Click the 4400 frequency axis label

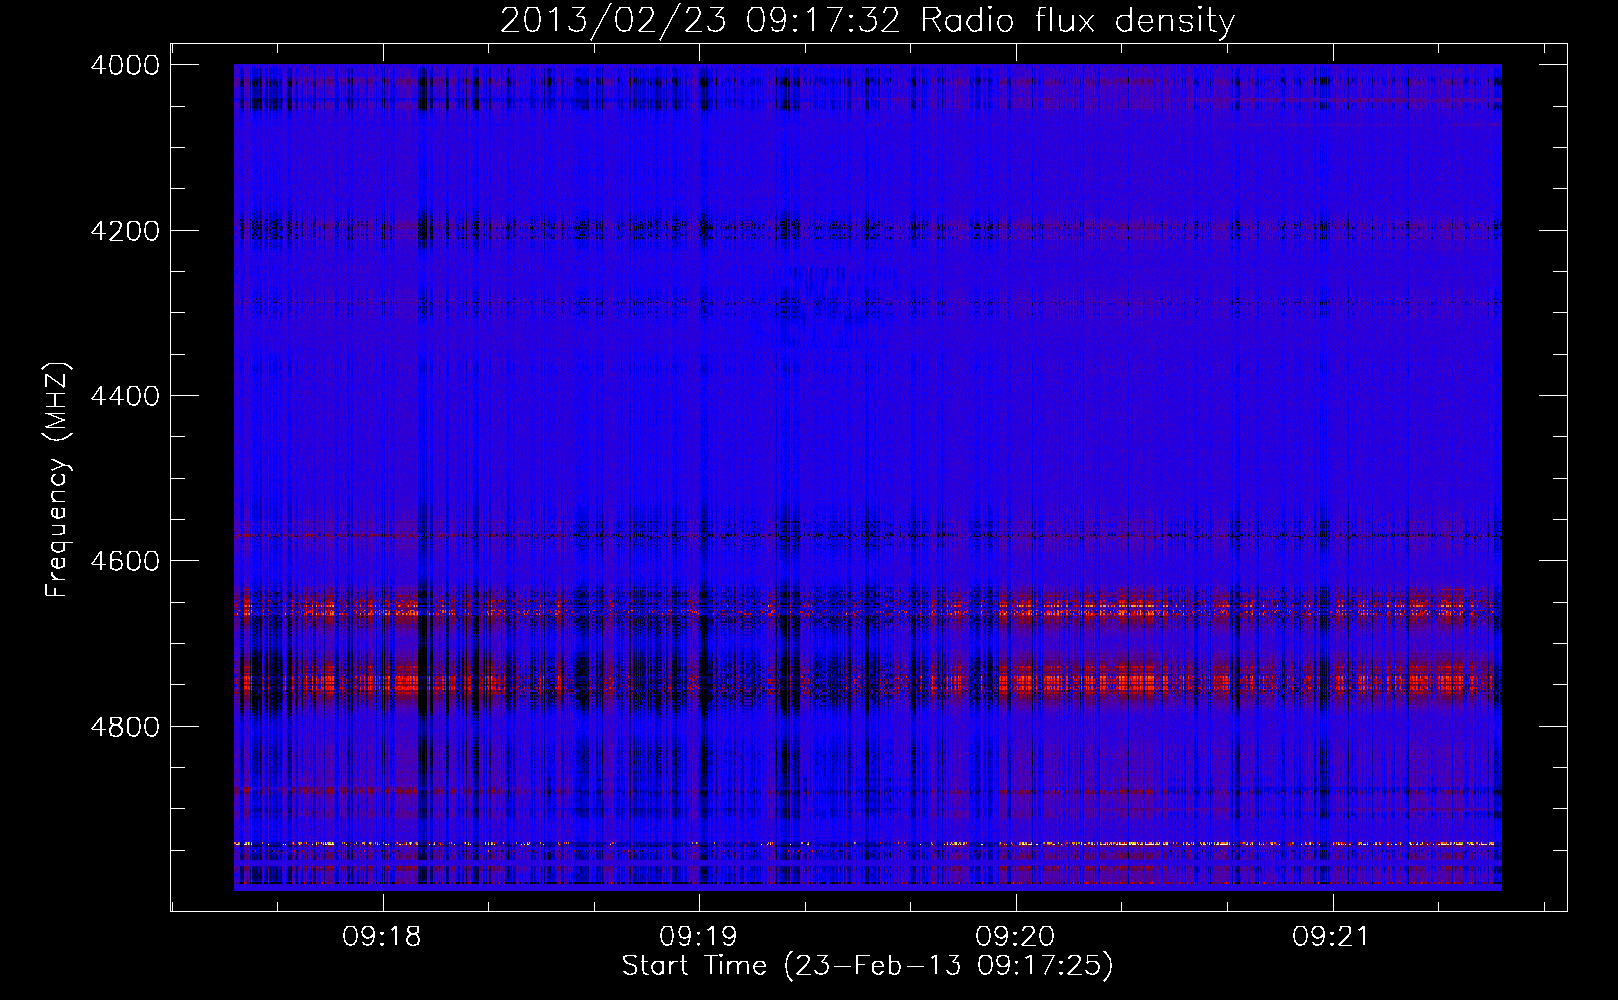tap(125, 396)
